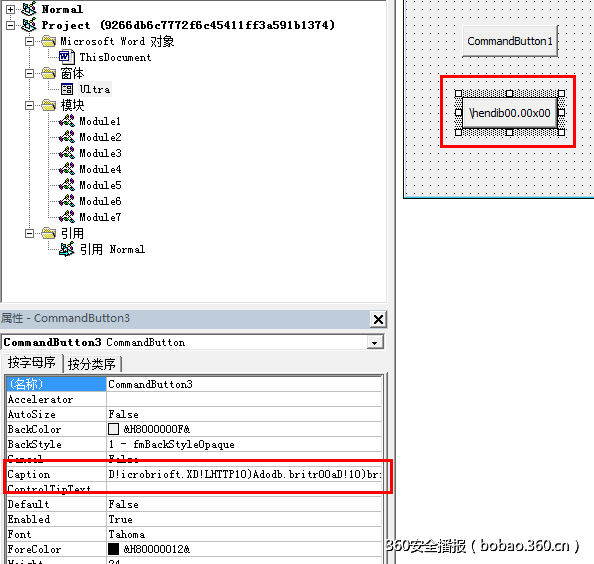
Task: Switch to the 按字母序 tab
Action: pos(32,362)
